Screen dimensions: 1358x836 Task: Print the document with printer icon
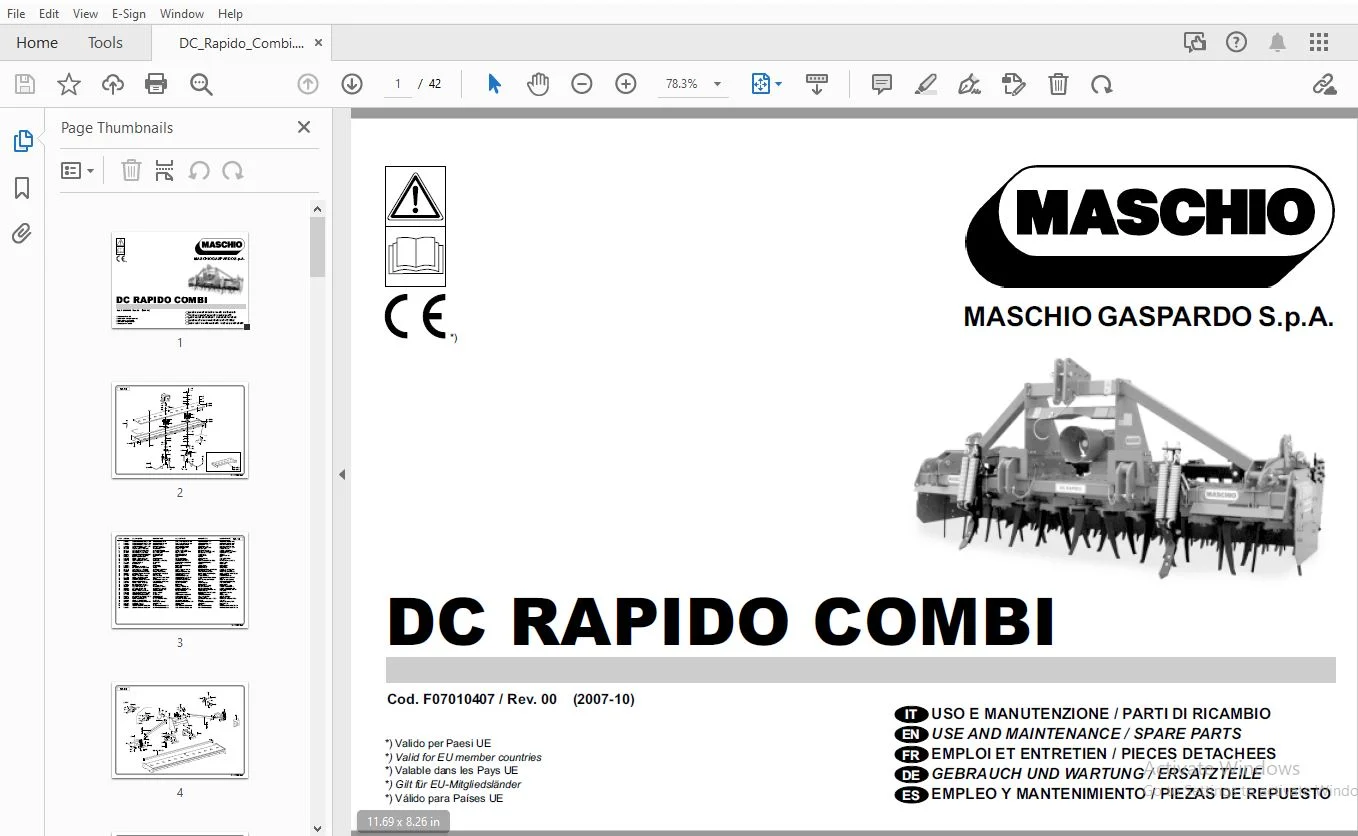(156, 84)
